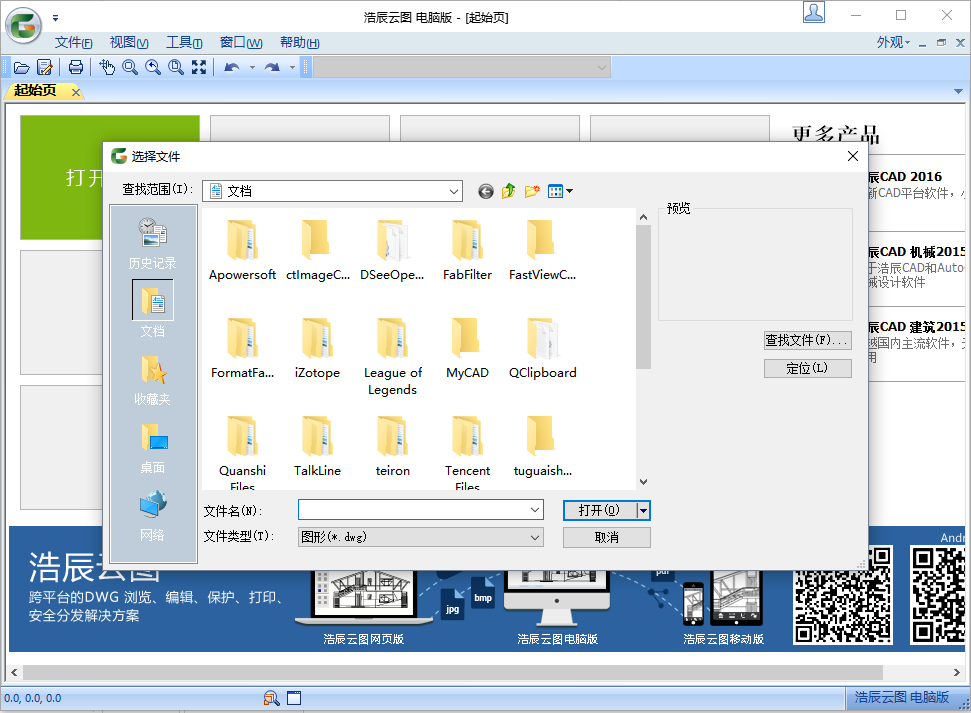Screen dimensions: 971x713
Task: Click the 取消 button
Action: pos(606,537)
